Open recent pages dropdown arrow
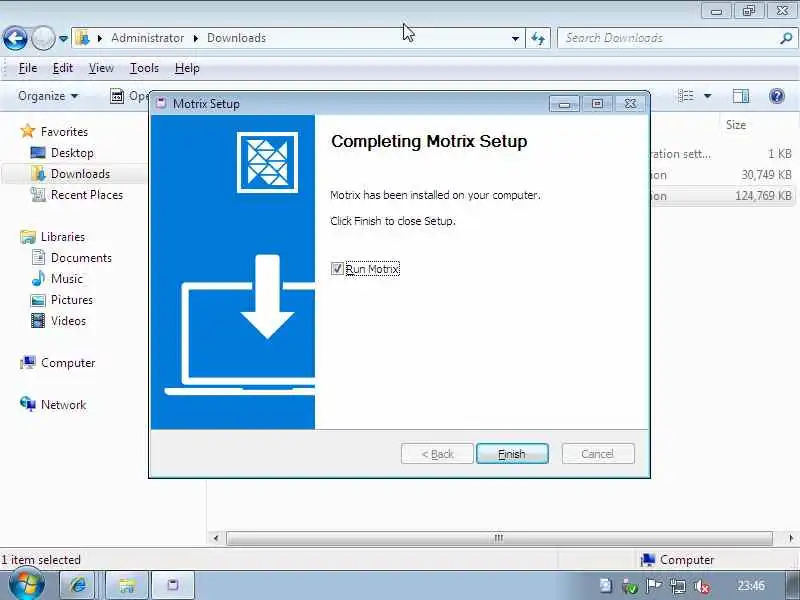 (63, 38)
